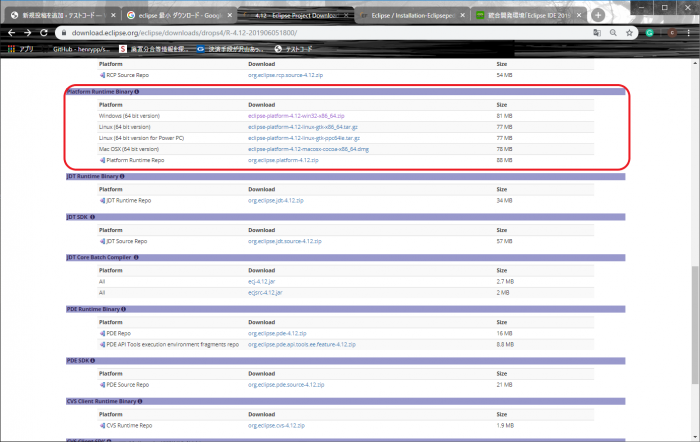Viewport: 700px width, 442px height.
Task: Download org.eclipse.platform-4.12.zip
Action: pyautogui.click(x=283, y=160)
